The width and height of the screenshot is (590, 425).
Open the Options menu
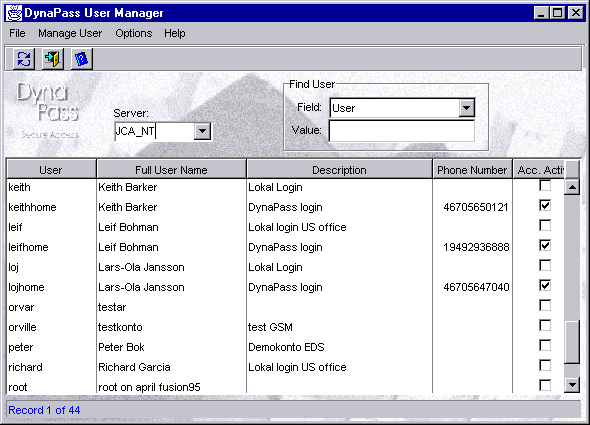(x=134, y=34)
